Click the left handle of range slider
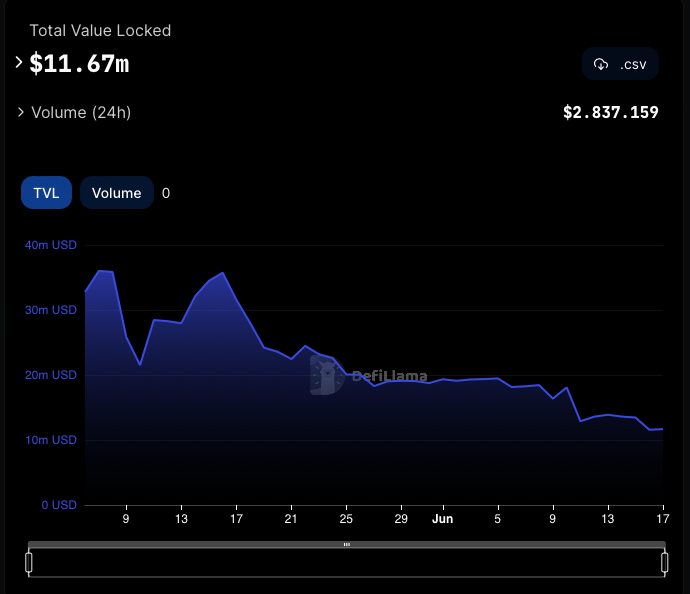The width and height of the screenshot is (690, 594). [x=29, y=562]
